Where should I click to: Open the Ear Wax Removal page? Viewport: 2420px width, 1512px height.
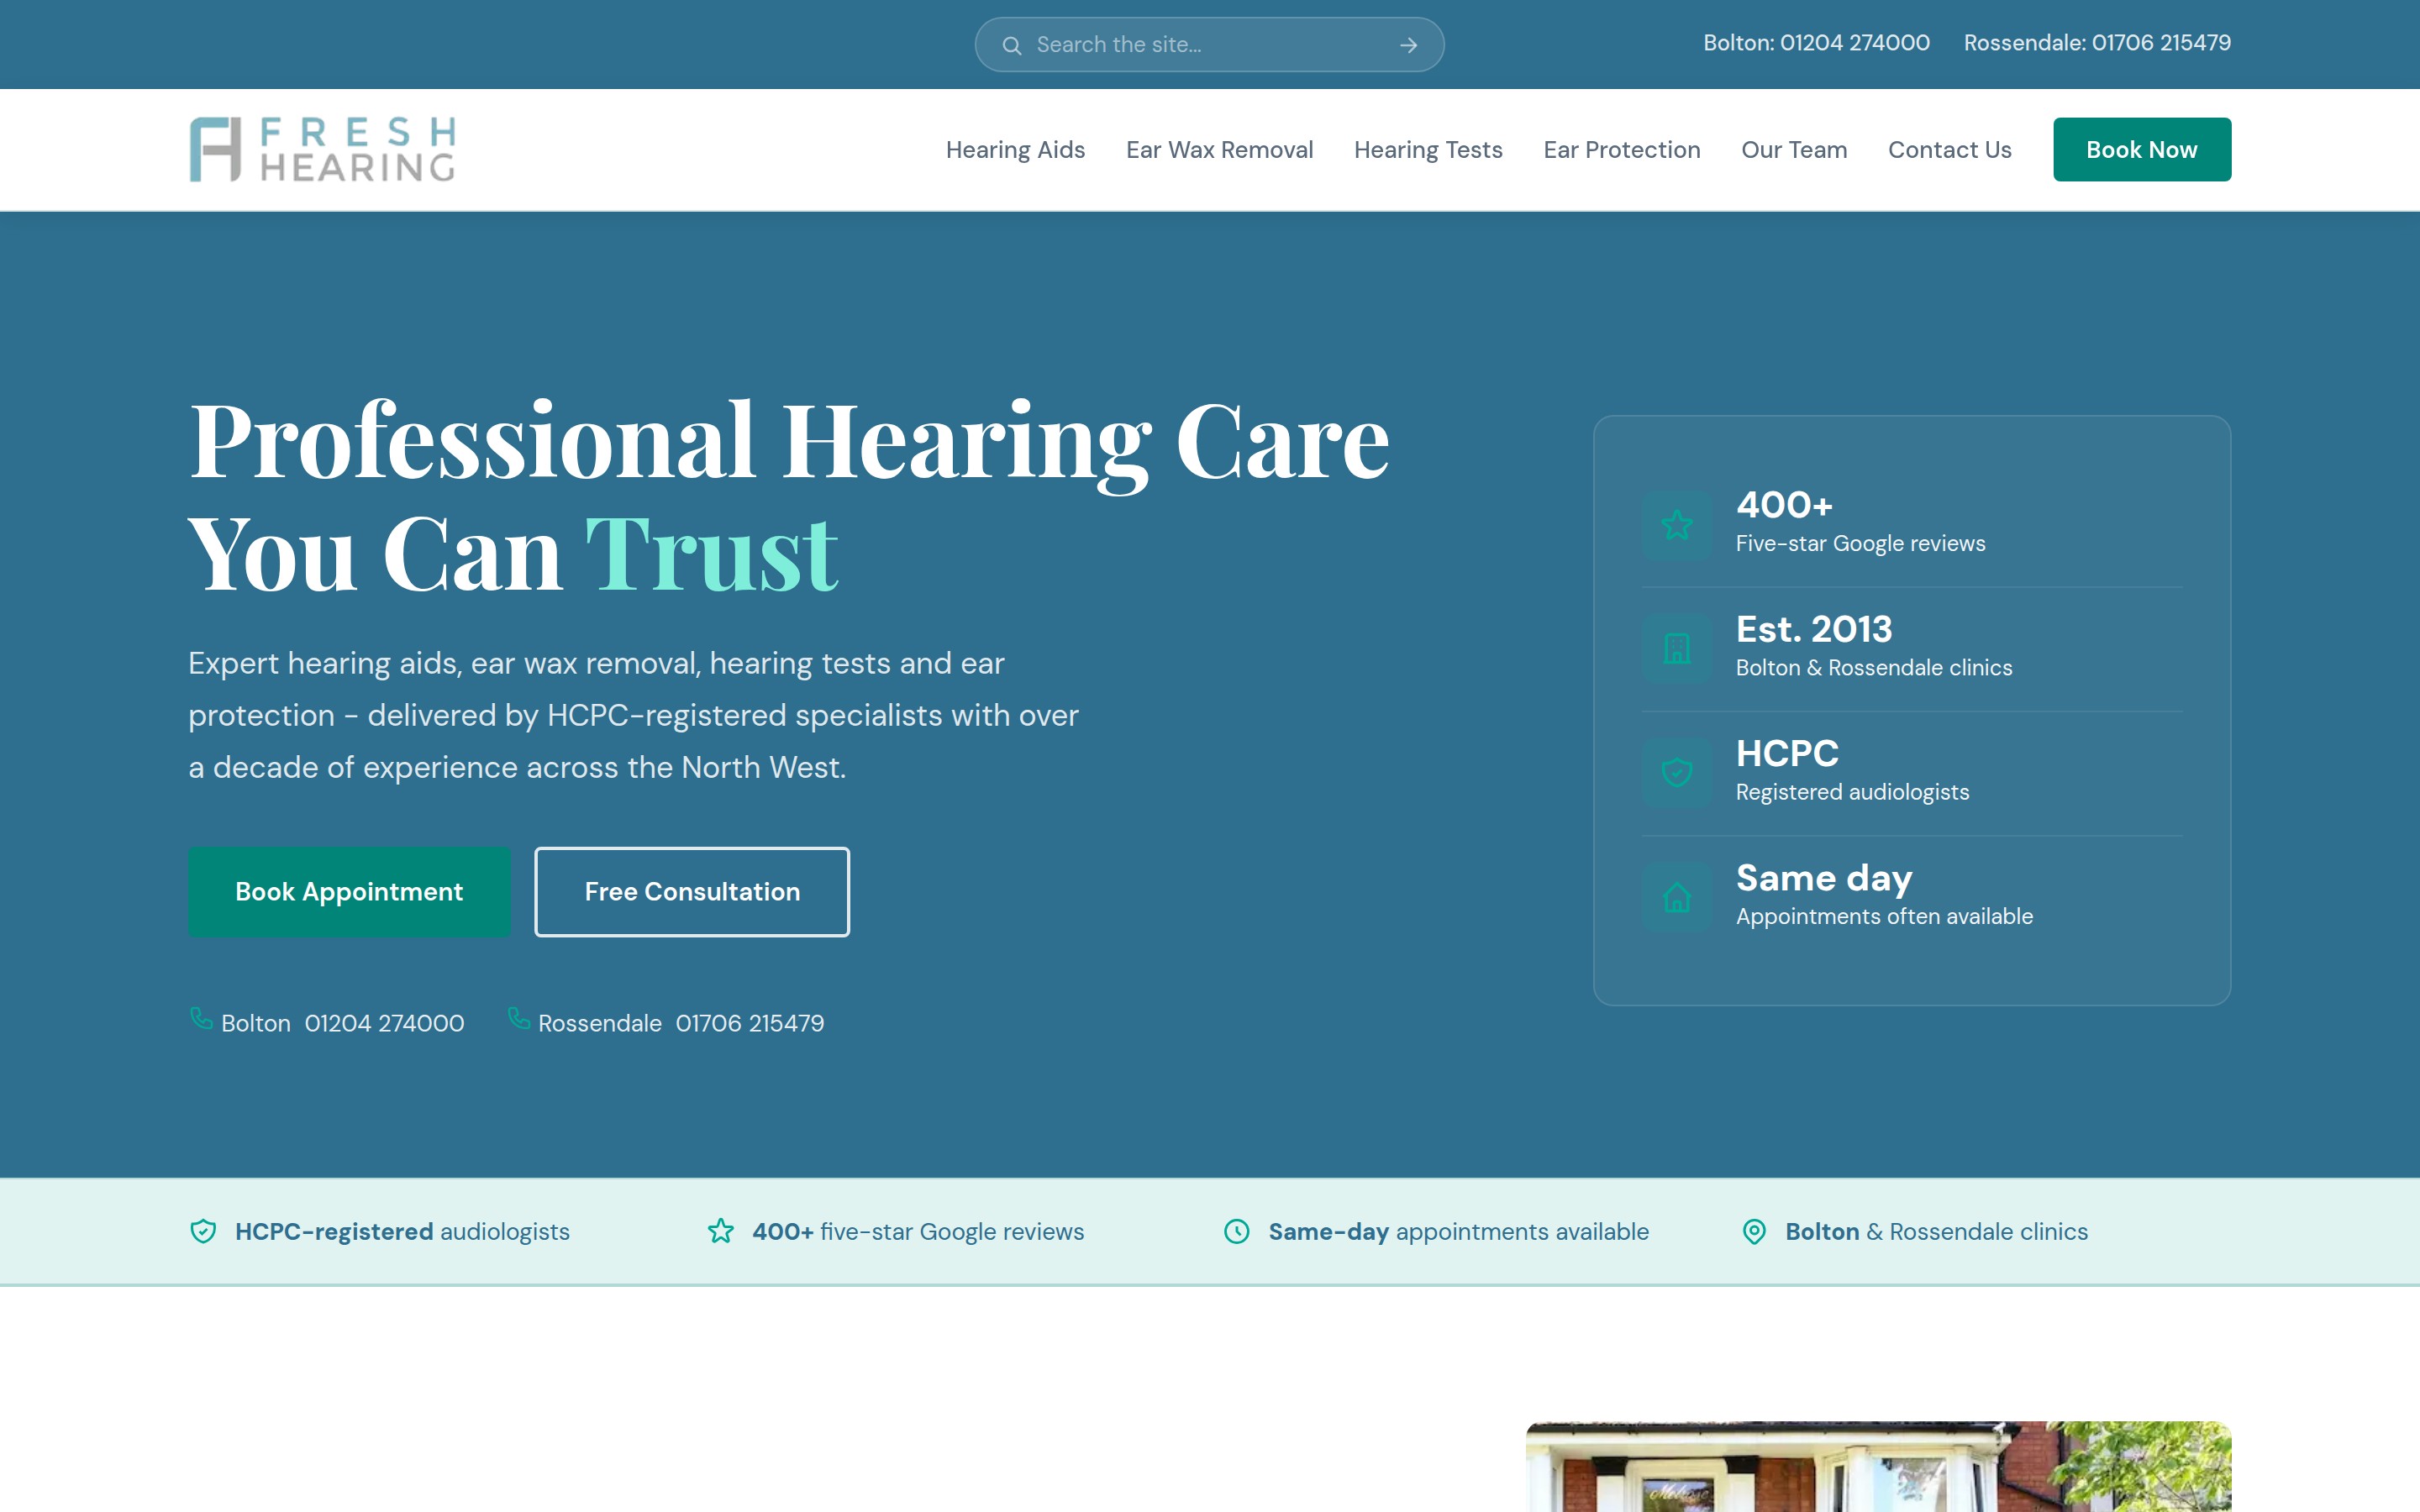coord(1219,150)
